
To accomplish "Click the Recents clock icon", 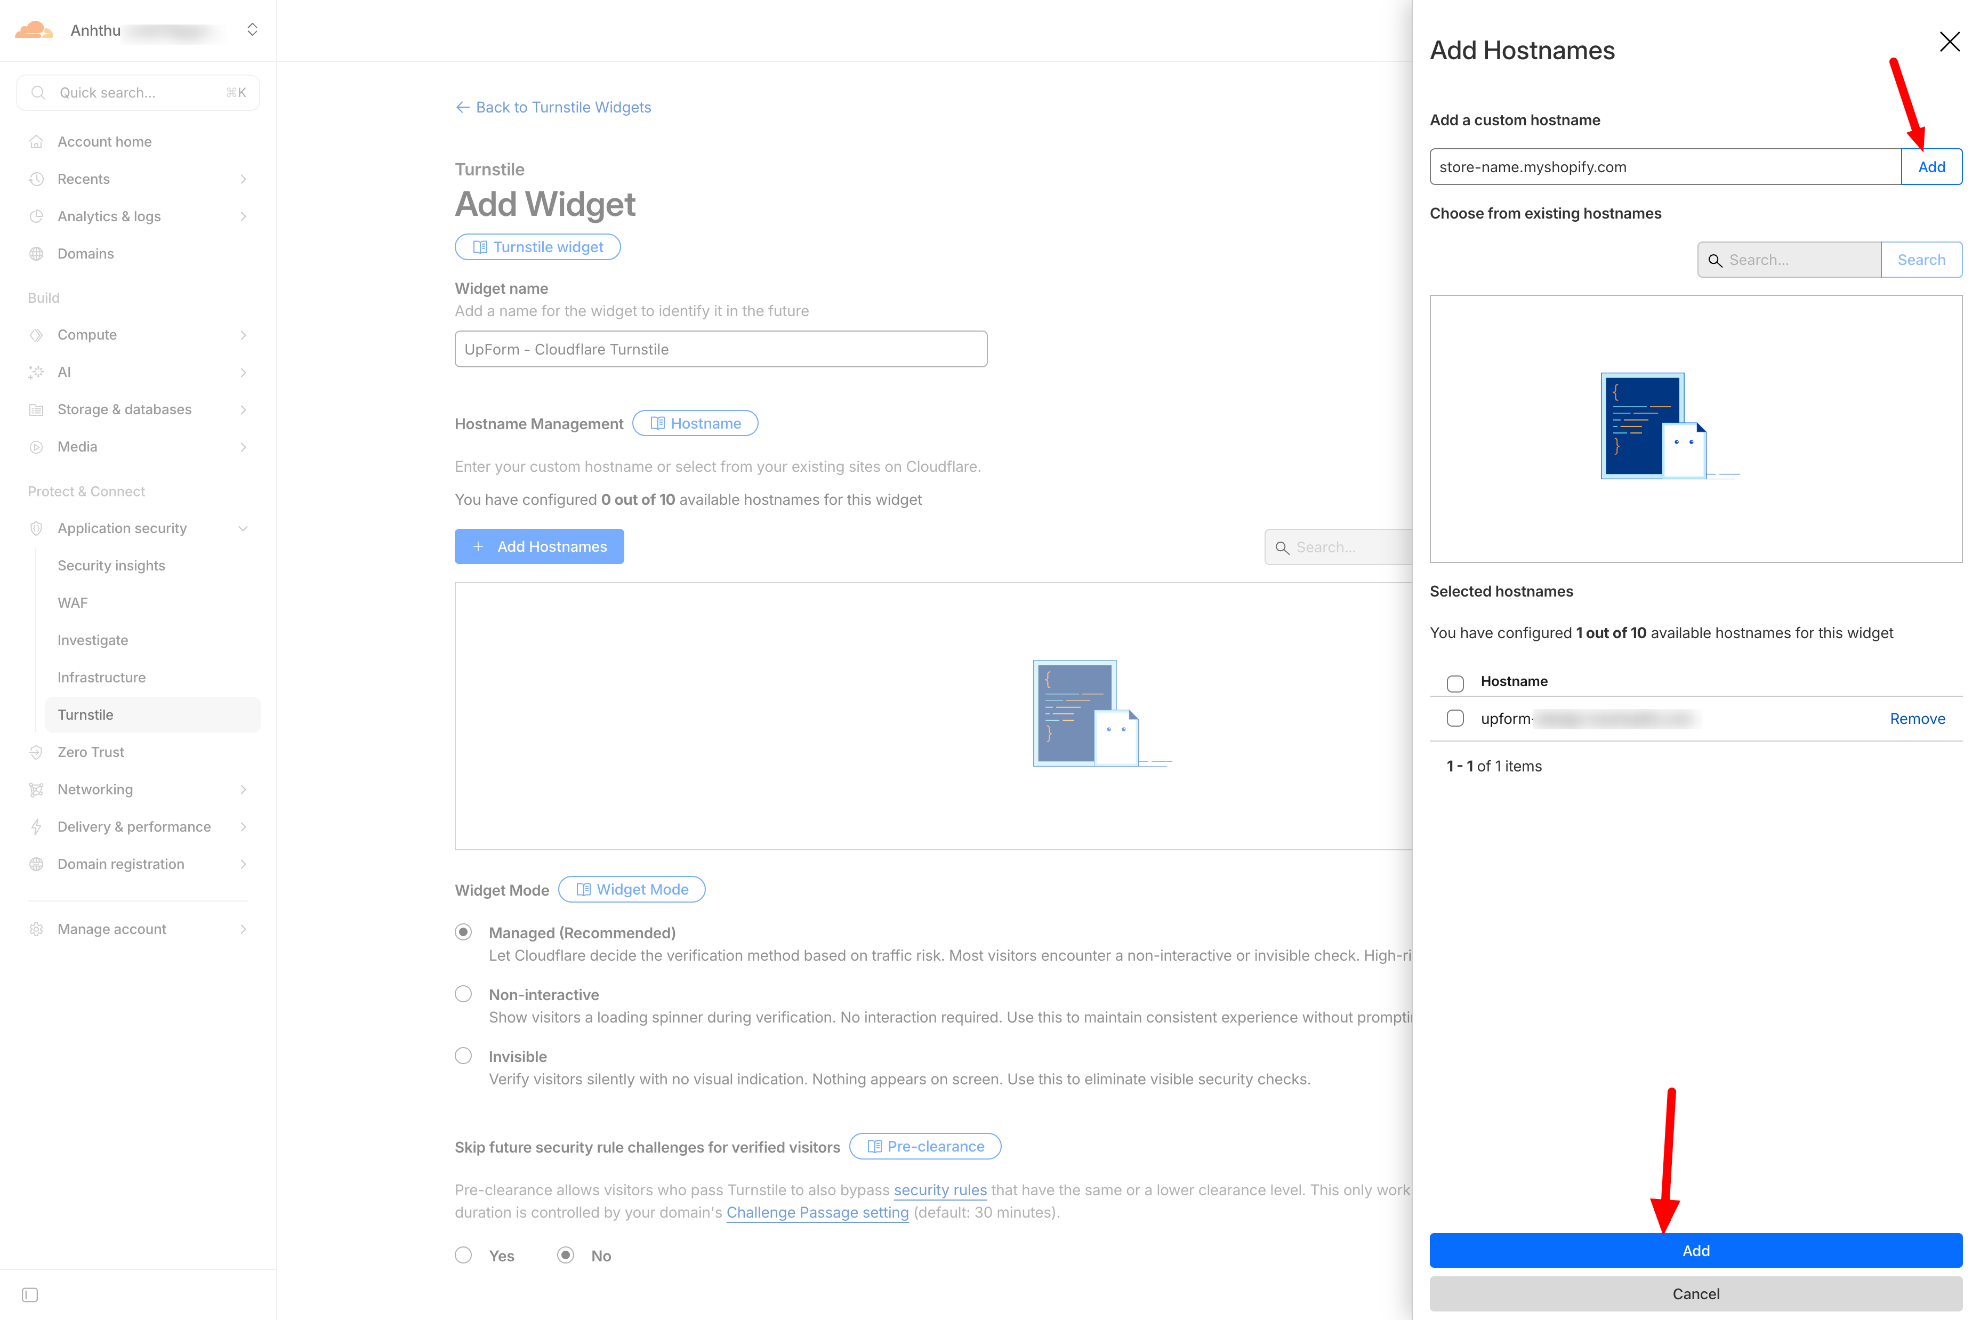I will 37,179.
